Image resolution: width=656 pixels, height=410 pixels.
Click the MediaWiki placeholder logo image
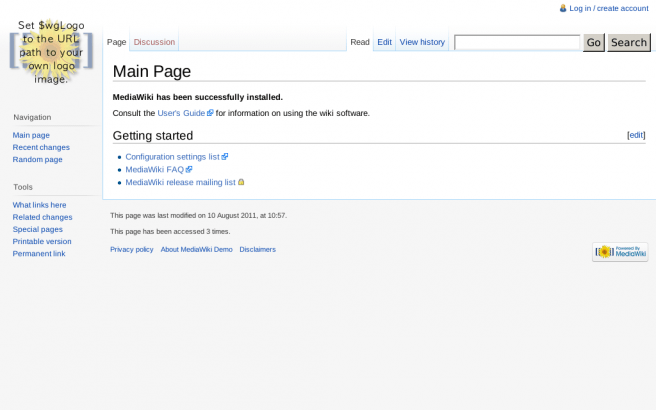pos(51,52)
